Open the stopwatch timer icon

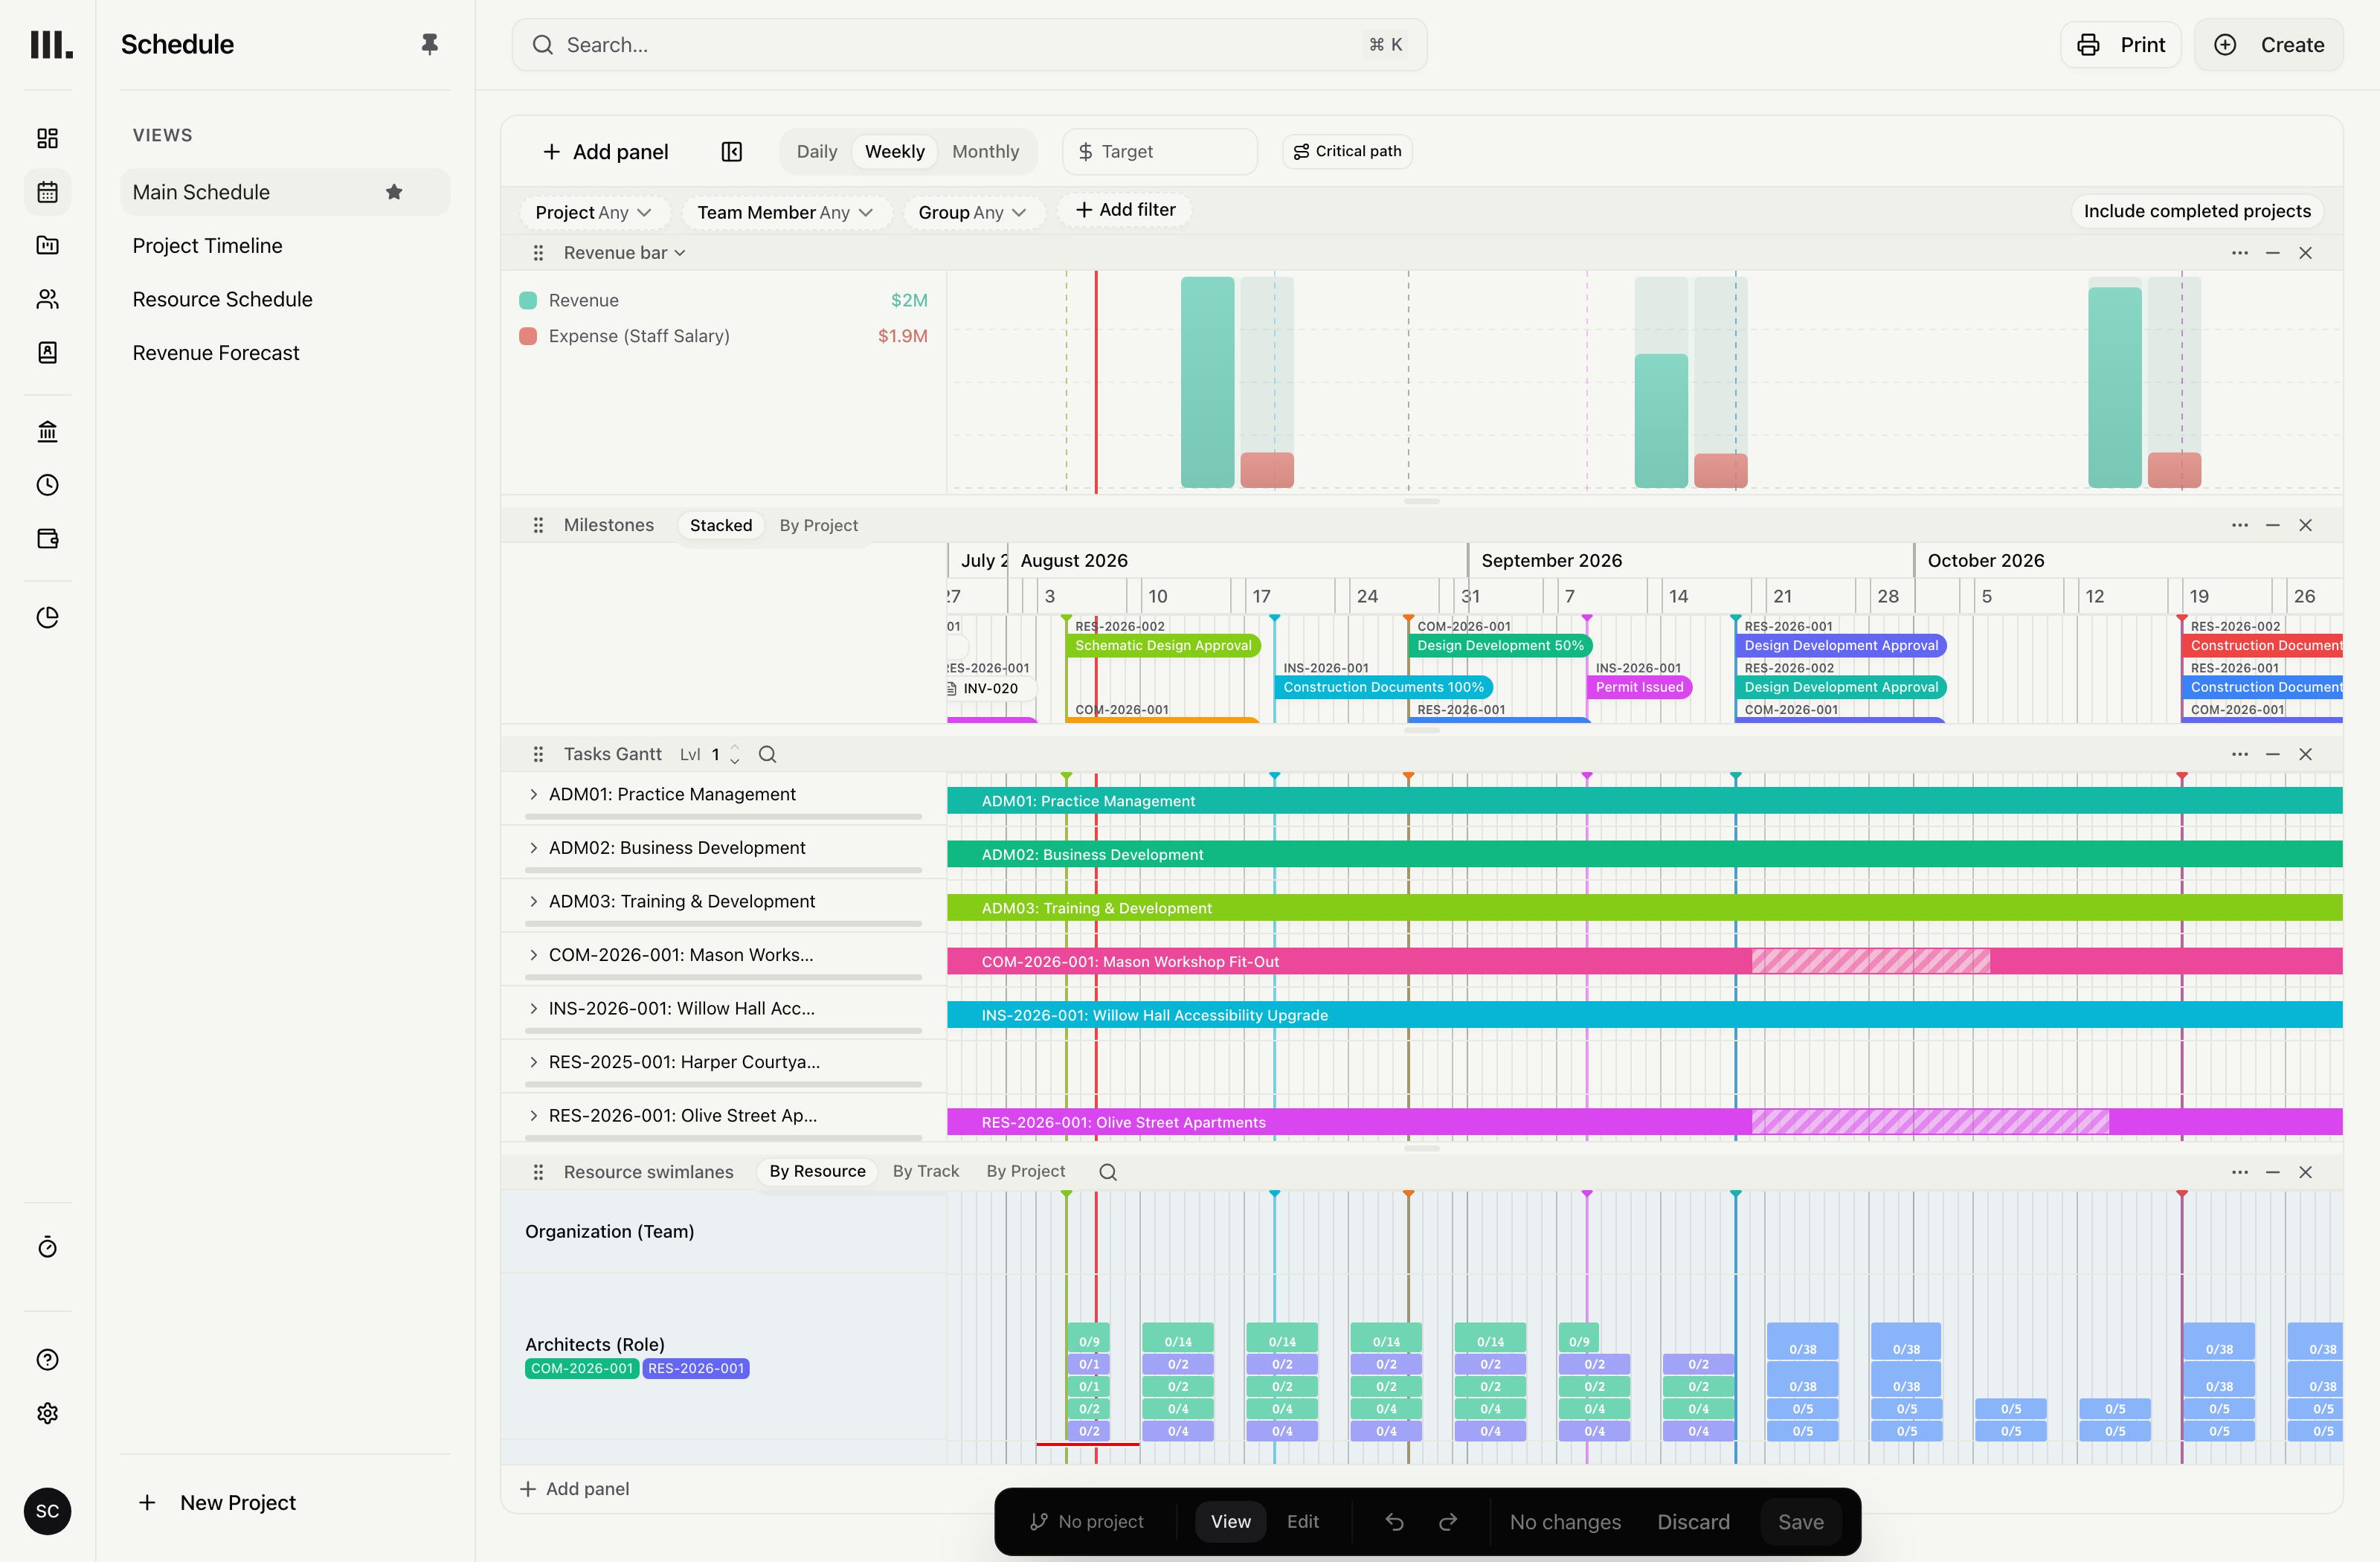[x=47, y=1247]
